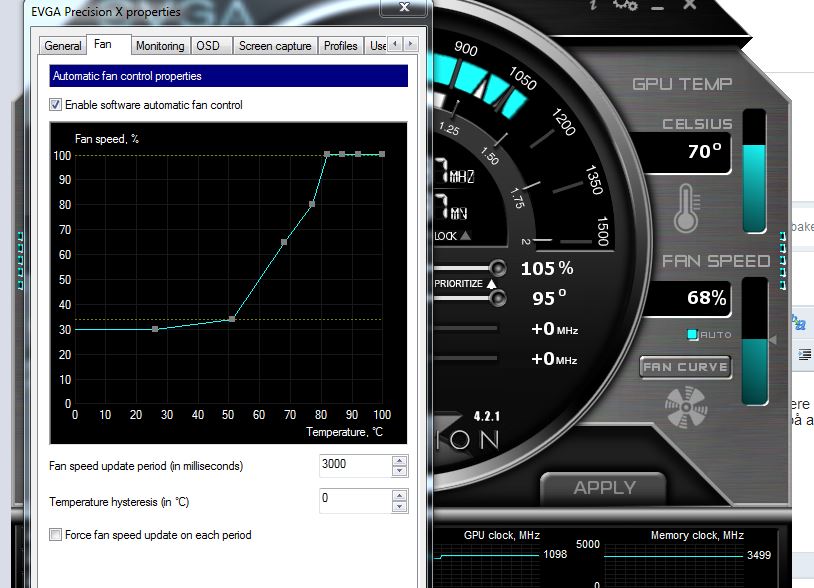This screenshot has width=814, height=588.
Task: Click the thermometer icon under GPU TEMP
Action: pyautogui.click(x=686, y=209)
